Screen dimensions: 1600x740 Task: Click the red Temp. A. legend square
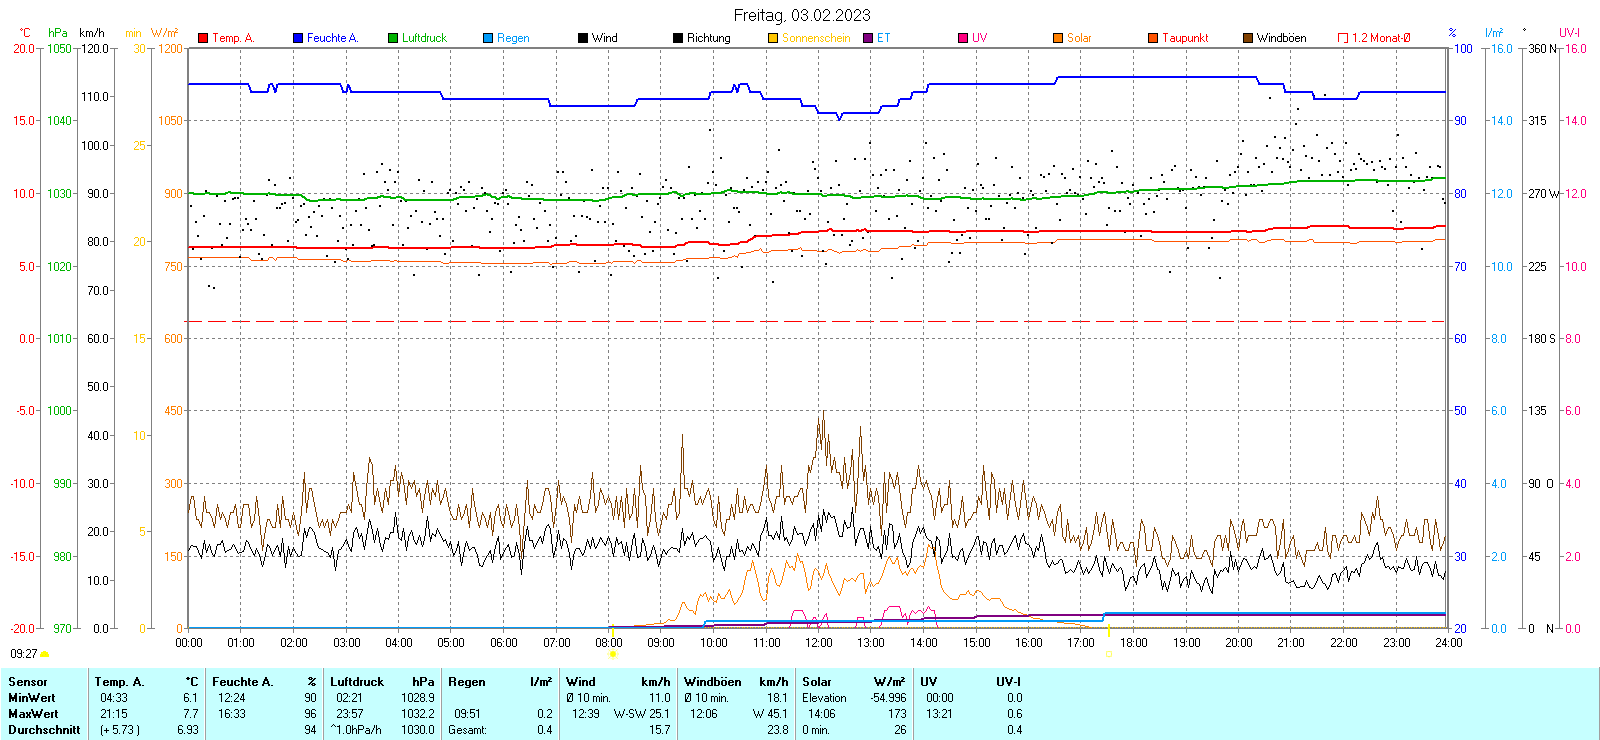(x=203, y=38)
